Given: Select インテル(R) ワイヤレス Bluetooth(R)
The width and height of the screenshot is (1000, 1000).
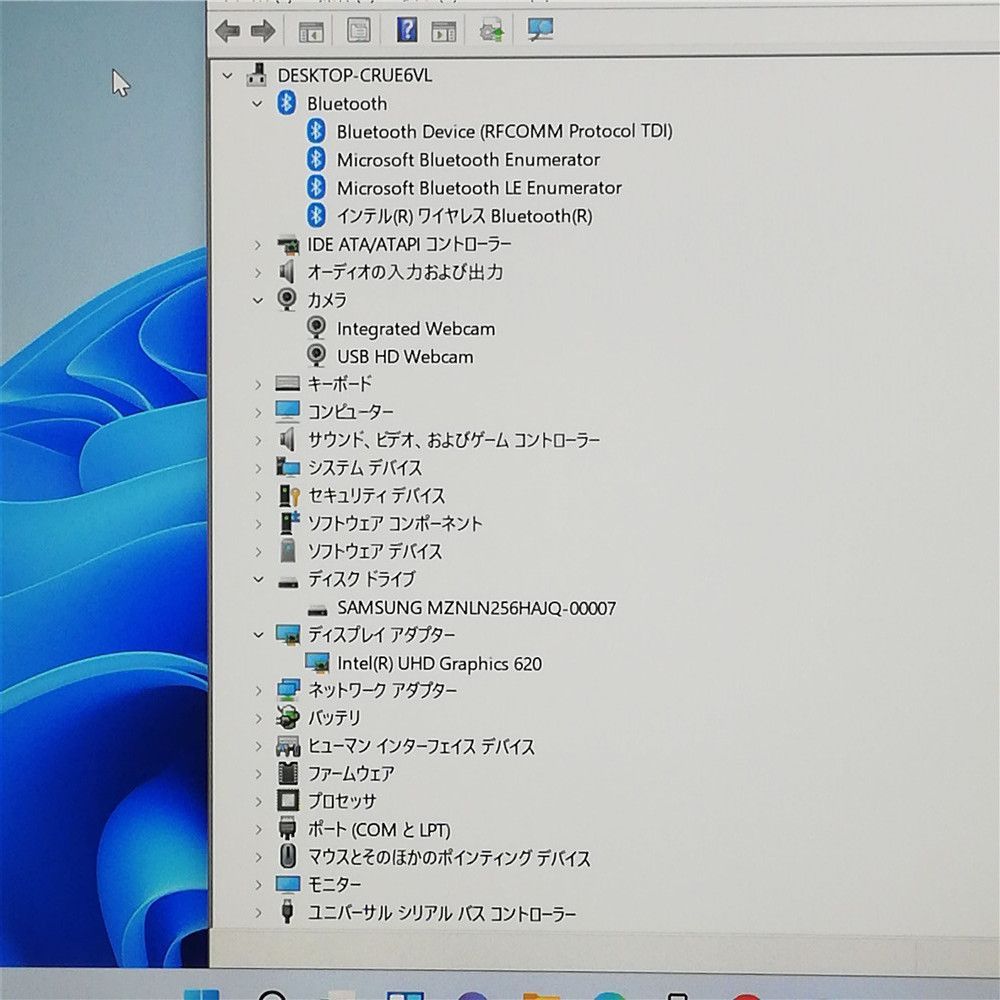Looking at the screenshot, I should (464, 216).
